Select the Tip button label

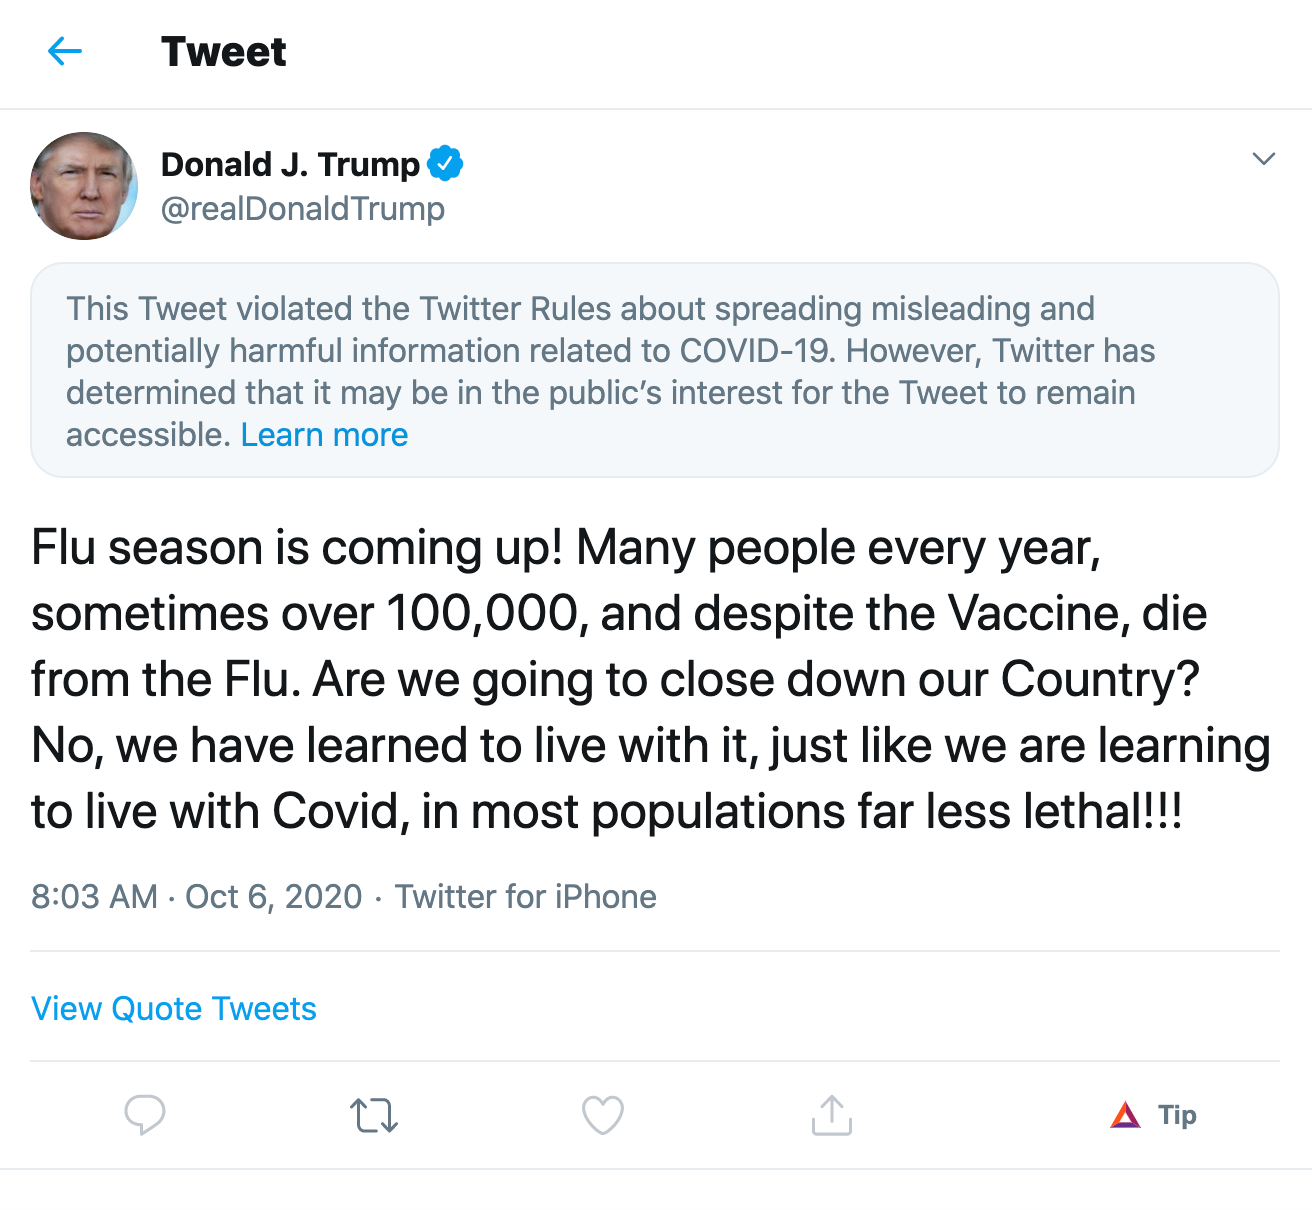1177,1115
